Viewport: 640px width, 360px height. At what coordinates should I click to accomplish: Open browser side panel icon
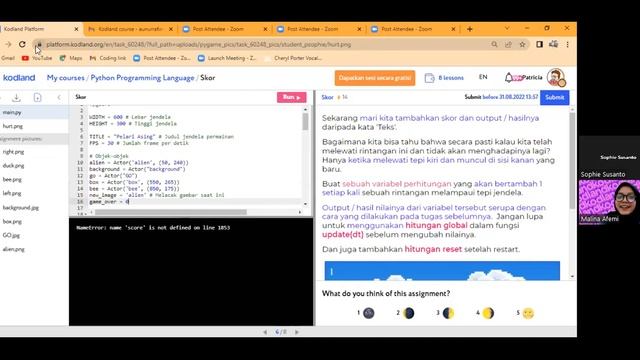pos(539,44)
